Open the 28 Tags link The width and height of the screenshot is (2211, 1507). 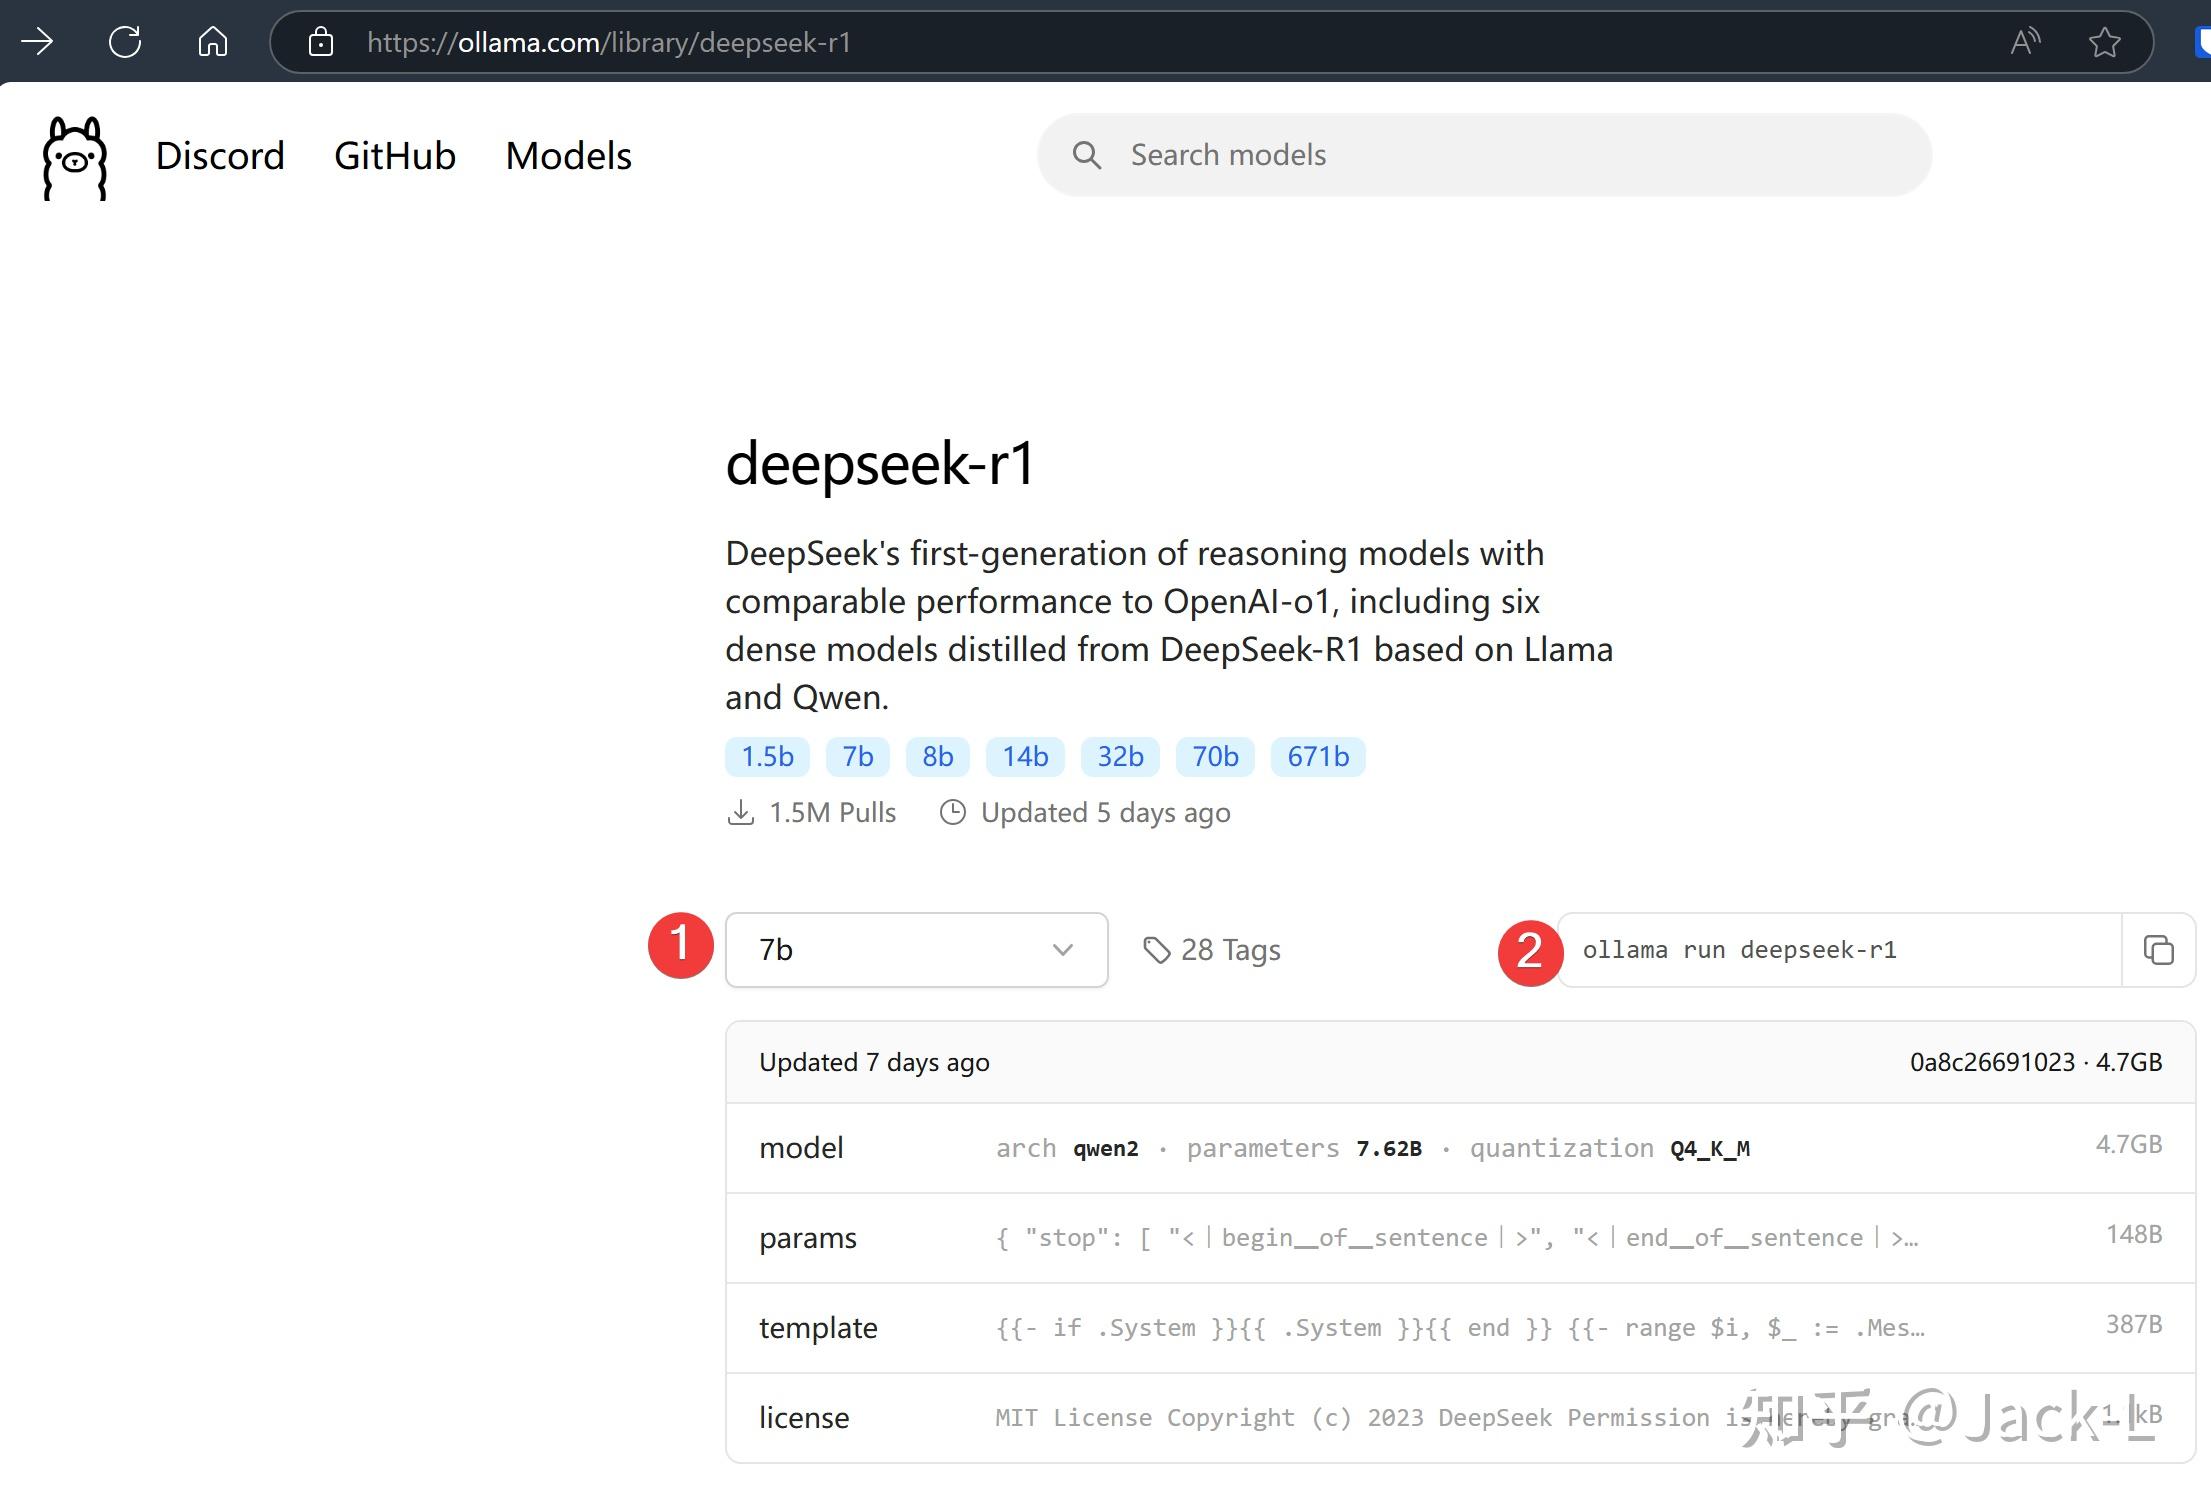pos(1230,950)
